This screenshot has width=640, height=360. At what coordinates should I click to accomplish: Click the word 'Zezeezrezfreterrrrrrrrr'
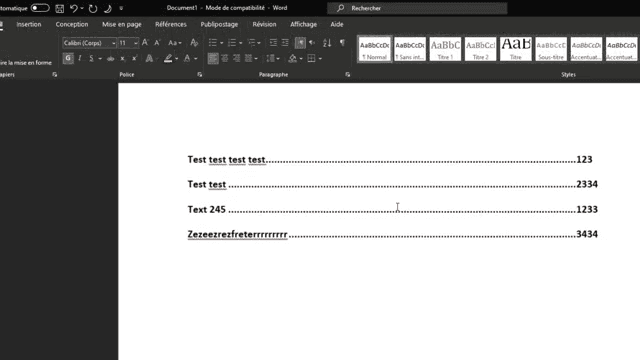click(238, 234)
